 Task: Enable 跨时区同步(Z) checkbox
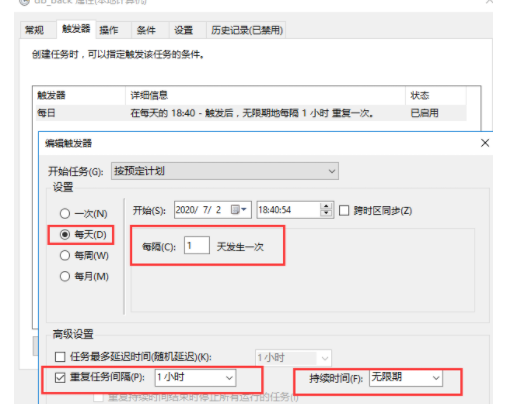(344, 211)
